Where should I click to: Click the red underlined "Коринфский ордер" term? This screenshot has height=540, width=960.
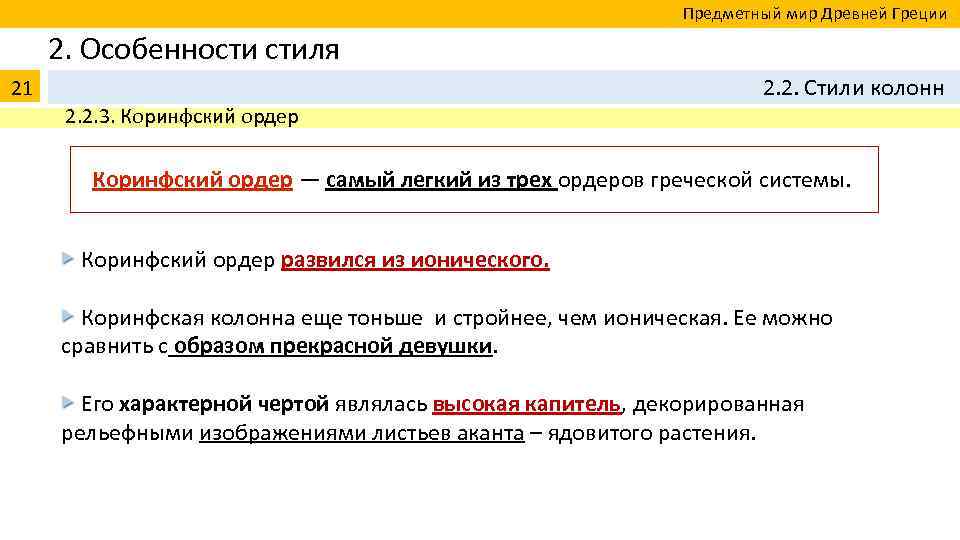192,180
